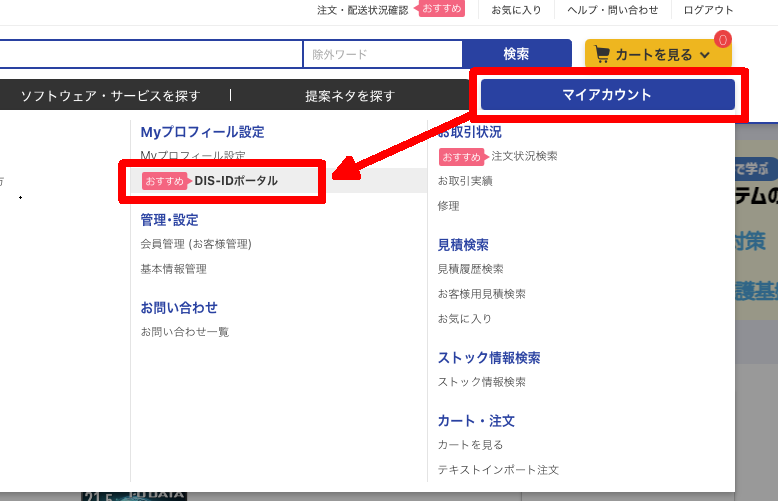Click the main search keyword field
Viewport: 778px width, 501px height.
[151, 54]
